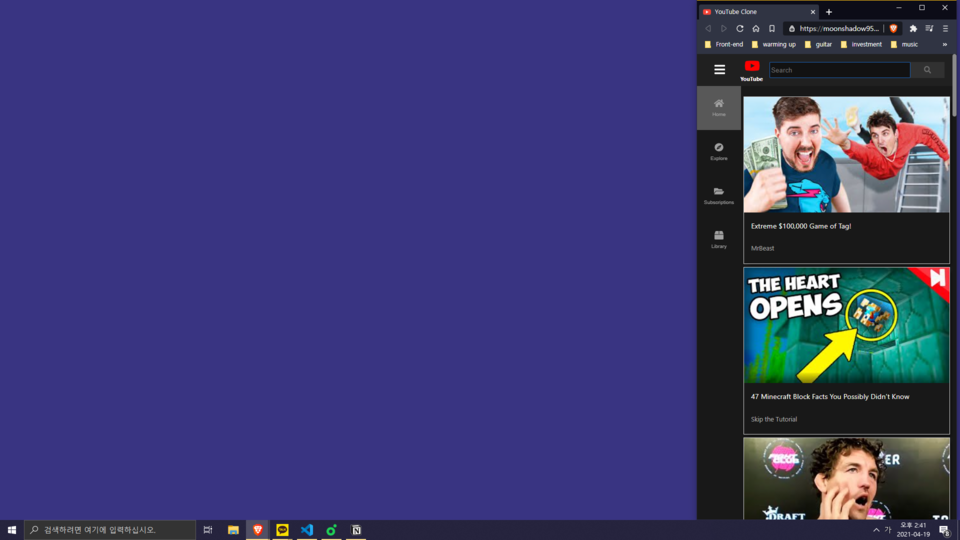Open Brave Shields lion icon
The height and width of the screenshot is (540, 960).
coord(893,29)
